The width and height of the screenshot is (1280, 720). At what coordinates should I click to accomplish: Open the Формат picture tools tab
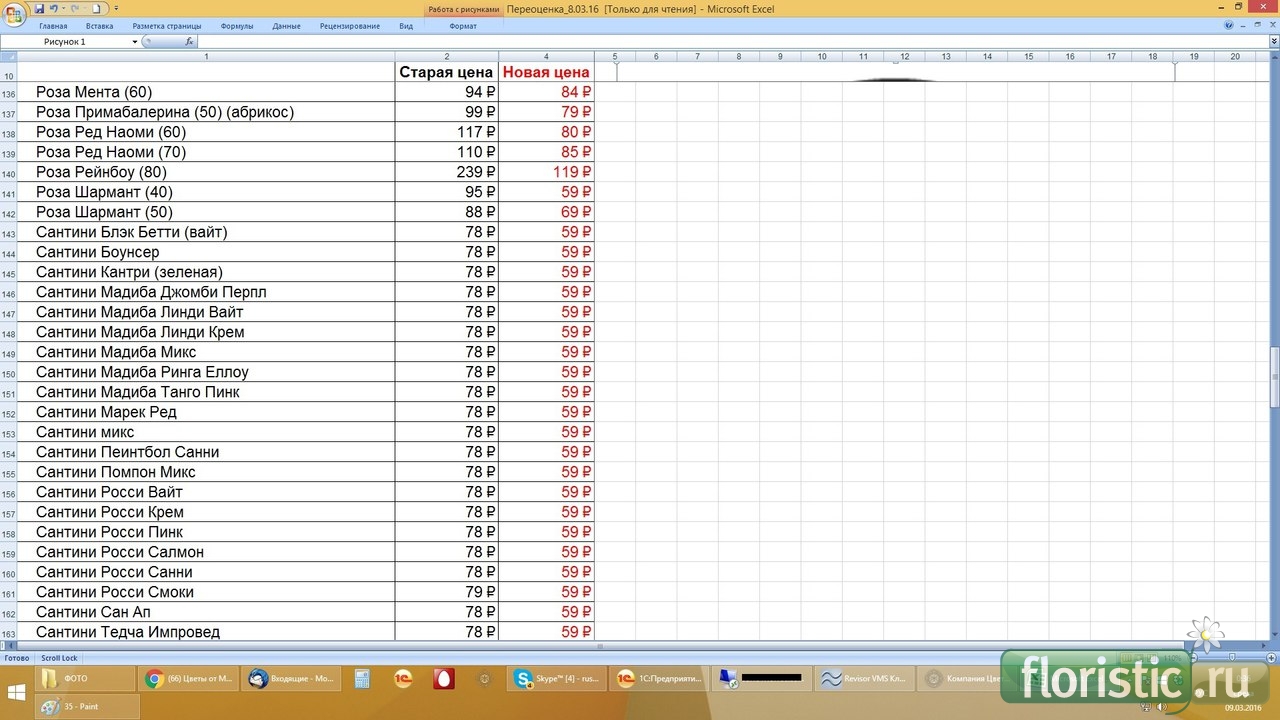pyautogui.click(x=463, y=26)
